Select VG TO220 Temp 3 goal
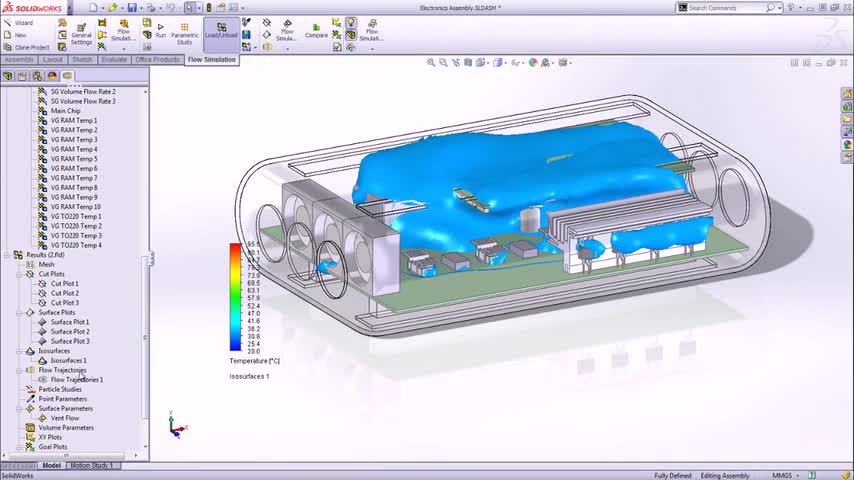The width and height of the screenshot is (854, 480). pyautogui.click(x=76, y=235)
